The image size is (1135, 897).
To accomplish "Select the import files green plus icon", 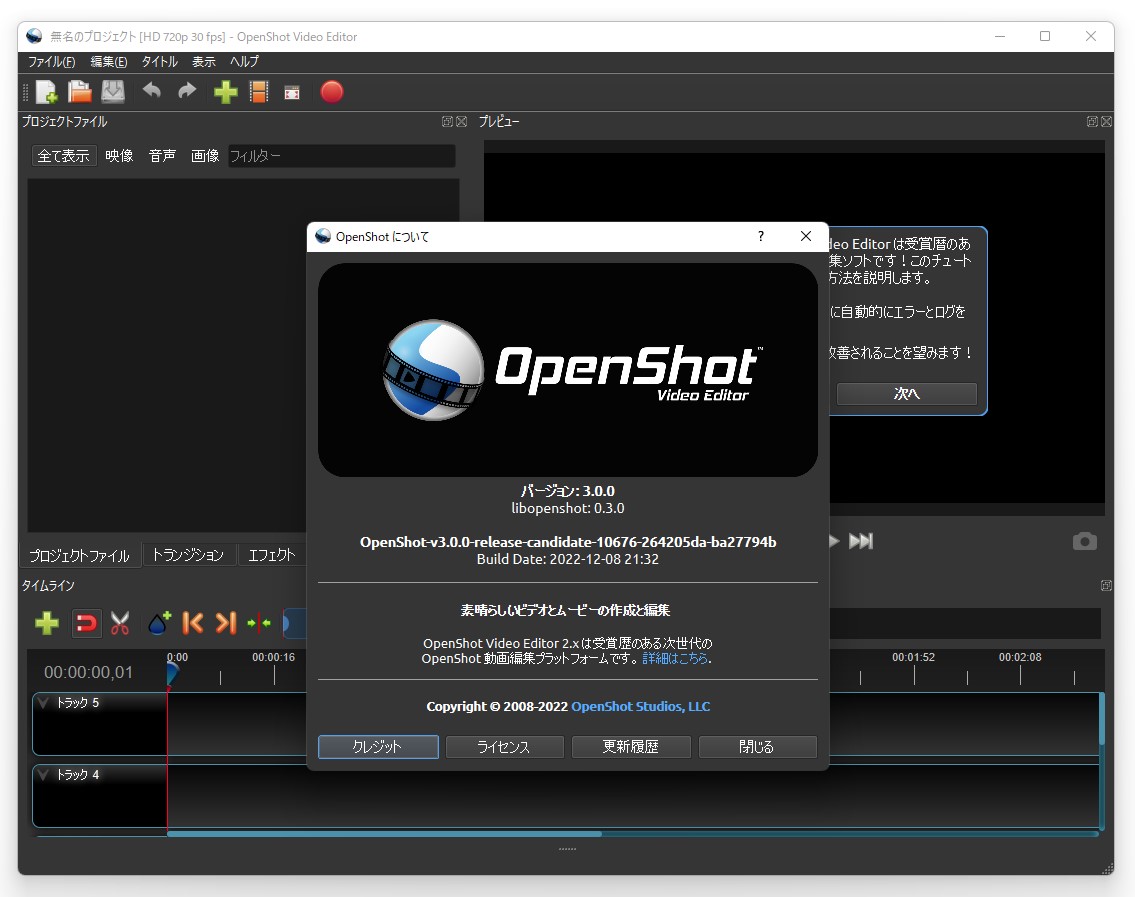I will pyautogui.click(x=225, y=92).
